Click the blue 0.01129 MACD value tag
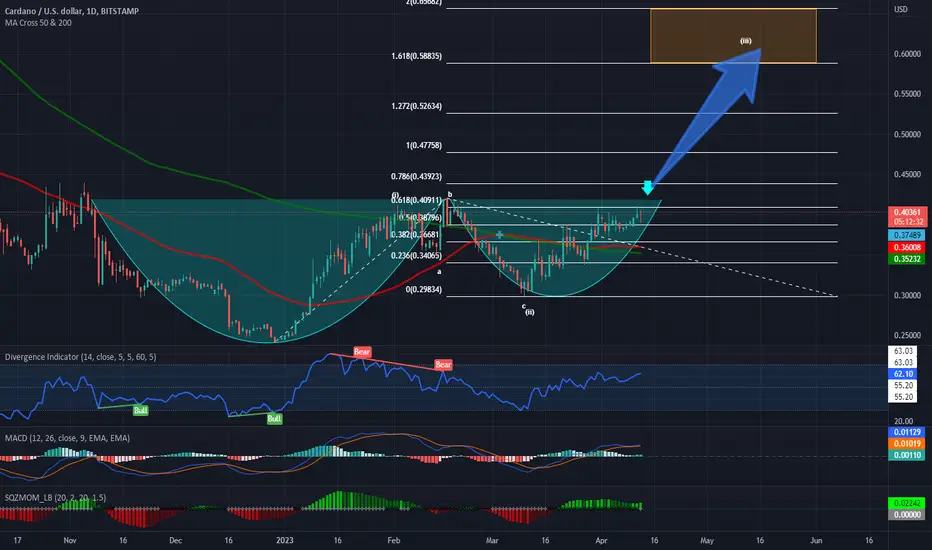Viewport: 932px width, 550px height. click(906, 432)
